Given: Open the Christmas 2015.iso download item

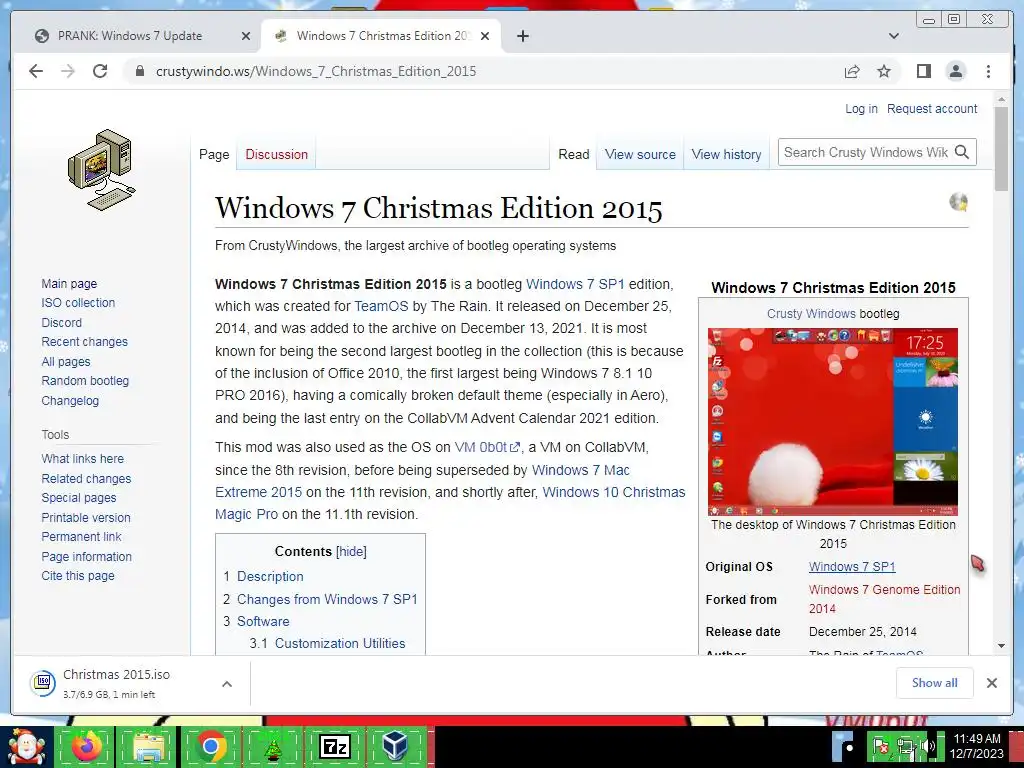Looking at the screenshot, I should [118, 684].
